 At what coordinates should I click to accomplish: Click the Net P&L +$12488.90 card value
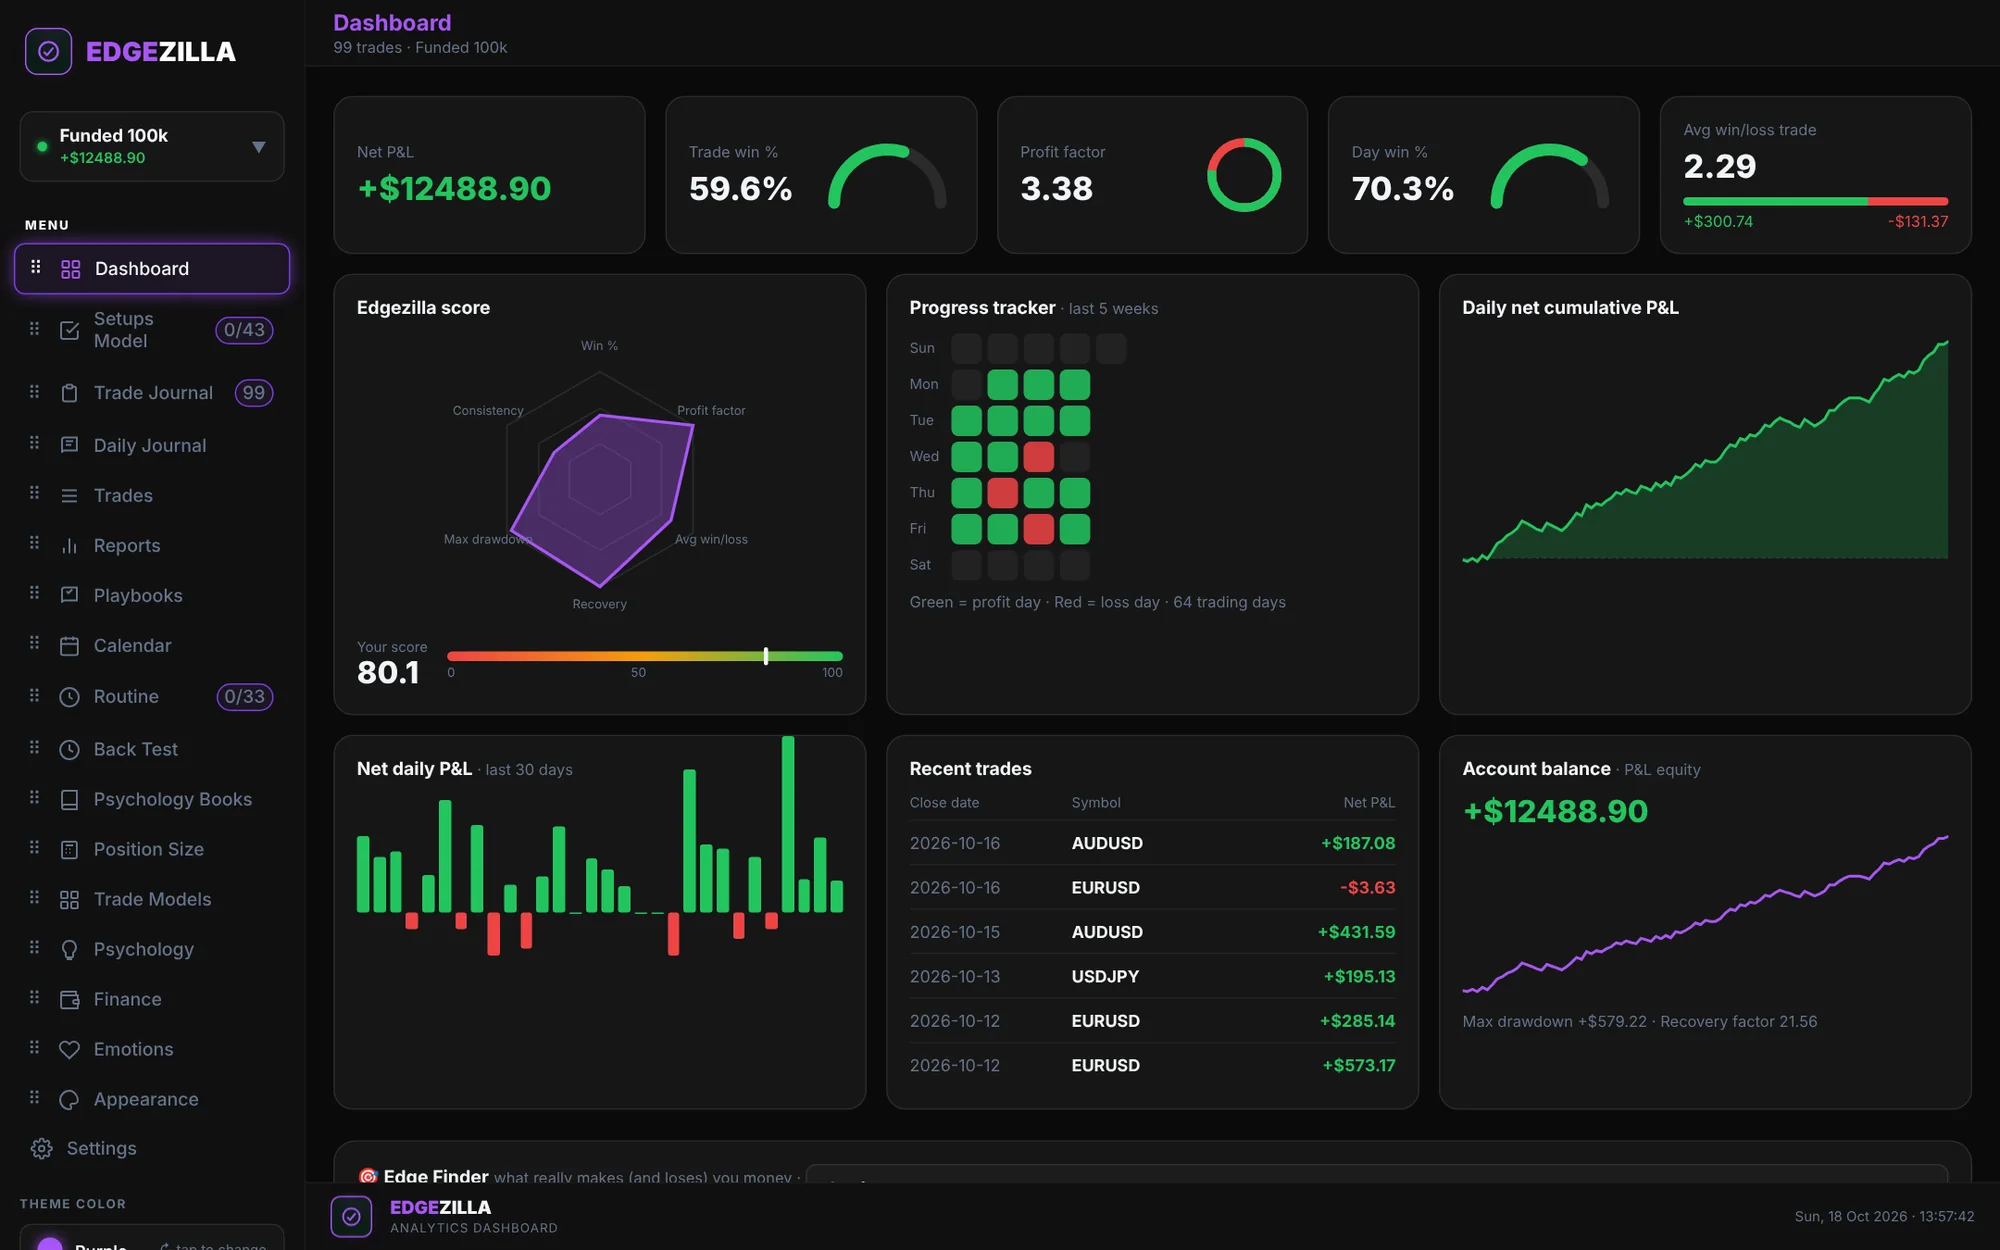[x=454, y=189]
